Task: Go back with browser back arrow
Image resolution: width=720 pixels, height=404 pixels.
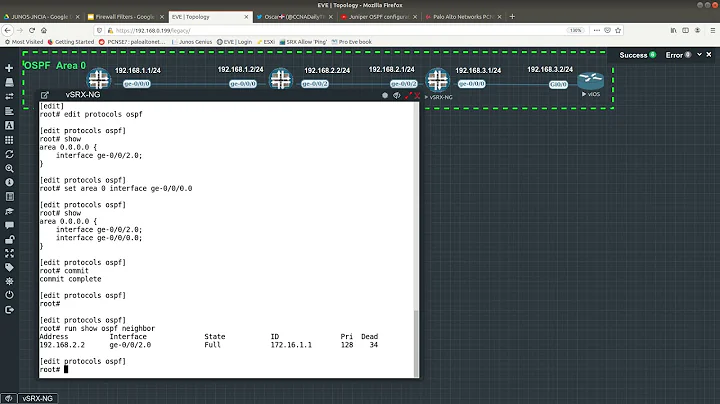Action: [8, 30]
